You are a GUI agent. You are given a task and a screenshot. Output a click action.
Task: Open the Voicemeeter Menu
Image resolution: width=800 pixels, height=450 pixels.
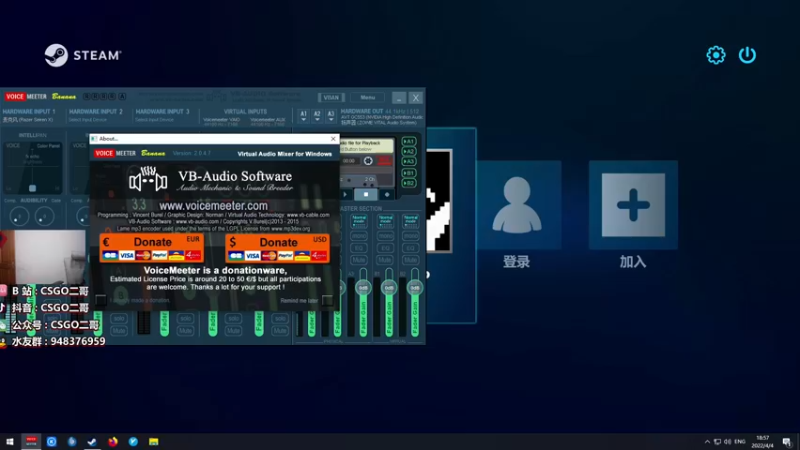tap(367, 97)
